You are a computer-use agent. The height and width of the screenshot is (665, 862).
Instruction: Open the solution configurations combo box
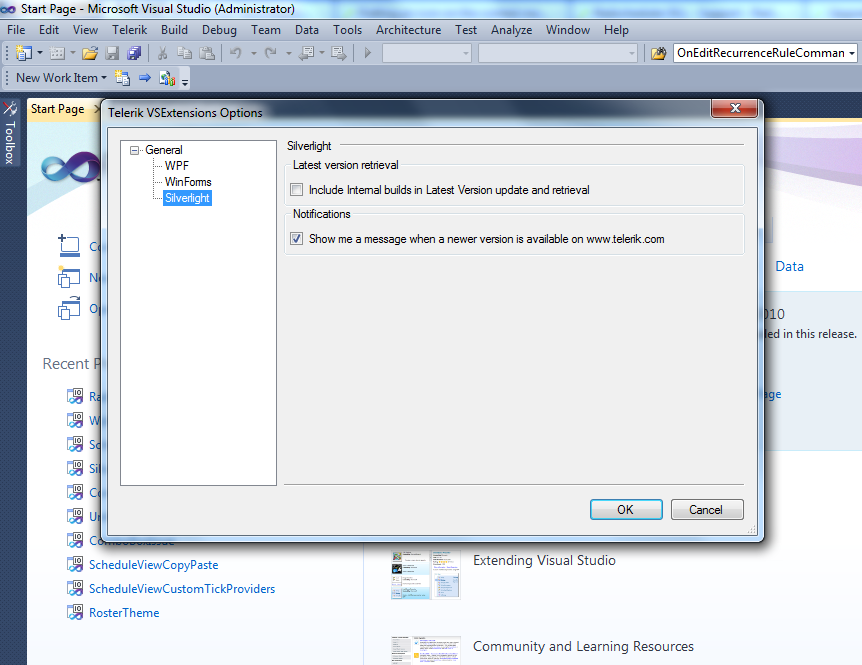(427, 53)
